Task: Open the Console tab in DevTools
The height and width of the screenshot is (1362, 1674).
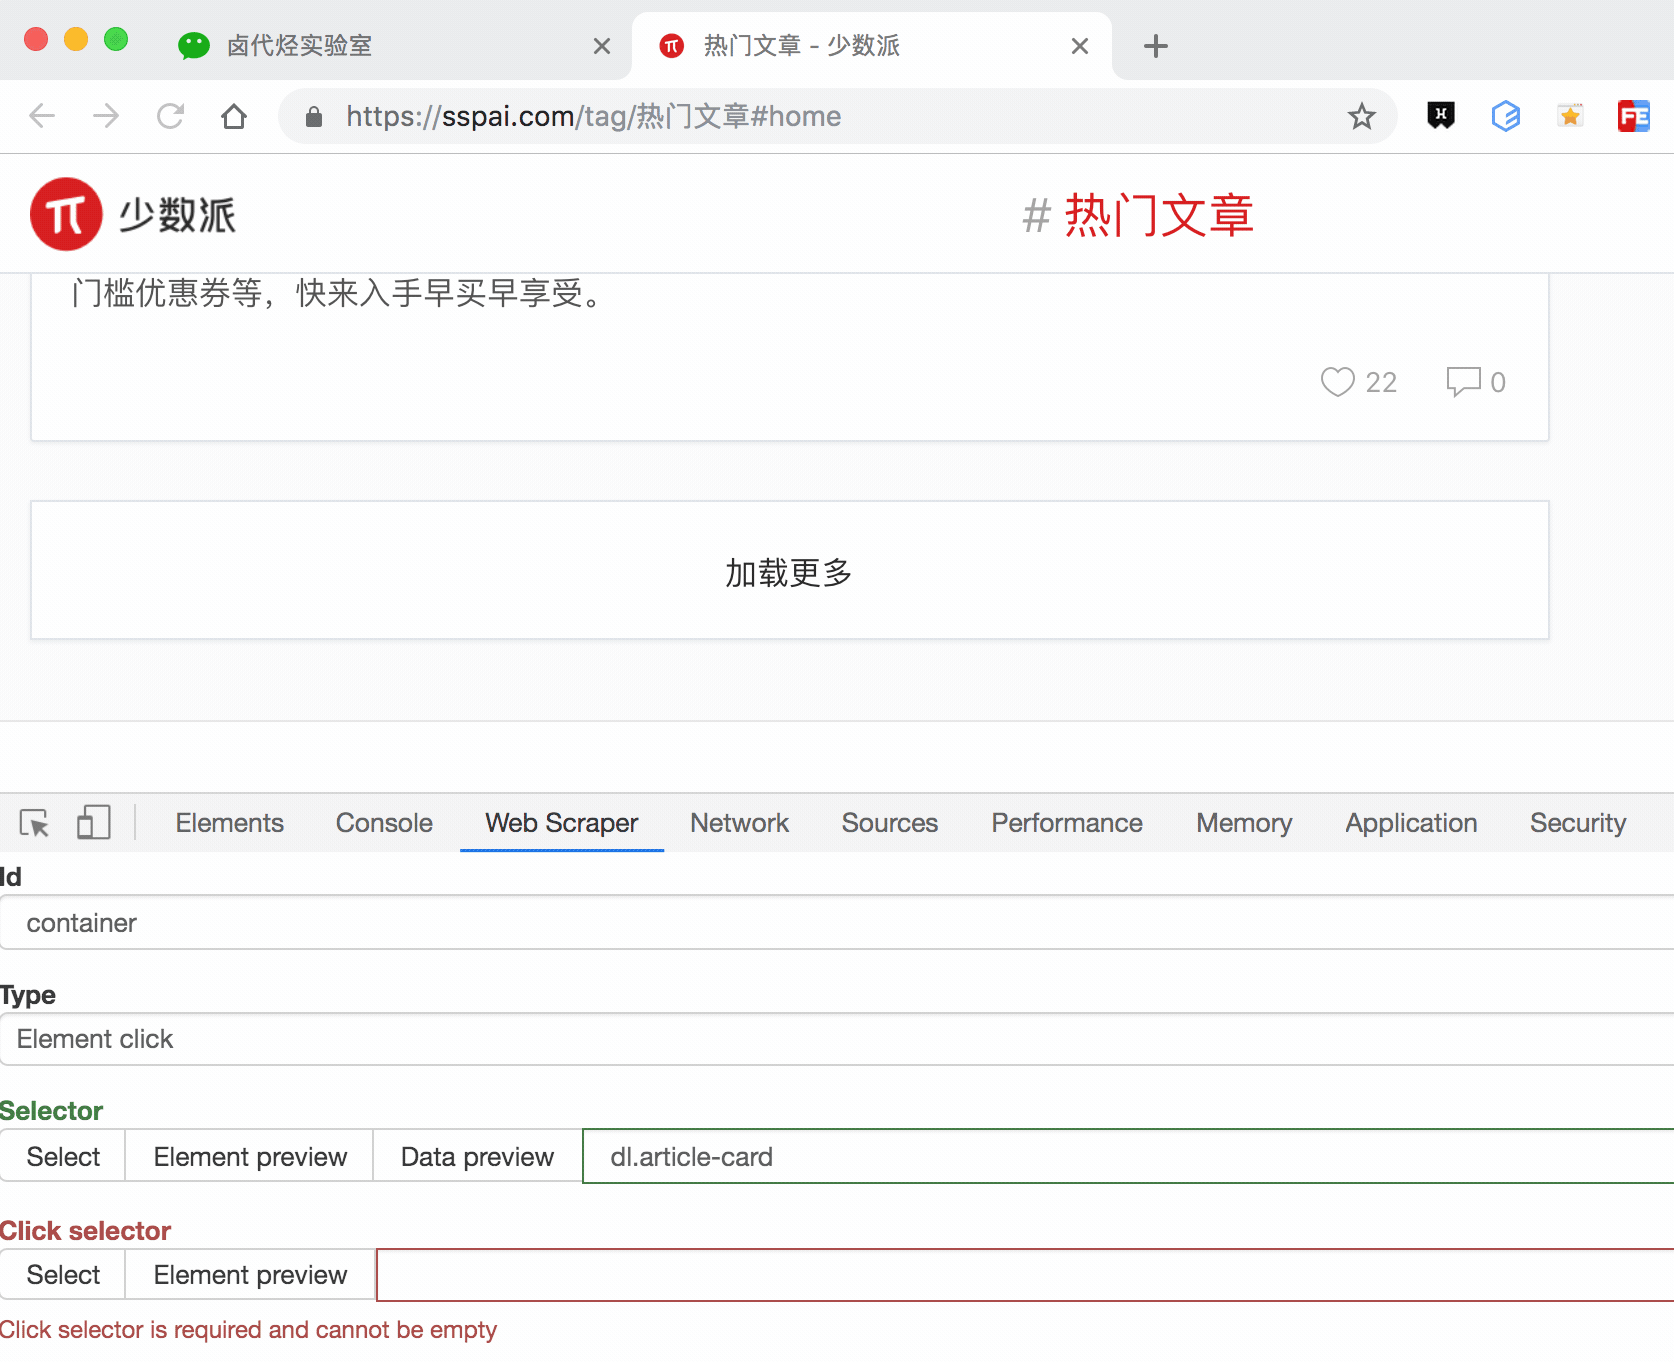Action: coord(384,823)
